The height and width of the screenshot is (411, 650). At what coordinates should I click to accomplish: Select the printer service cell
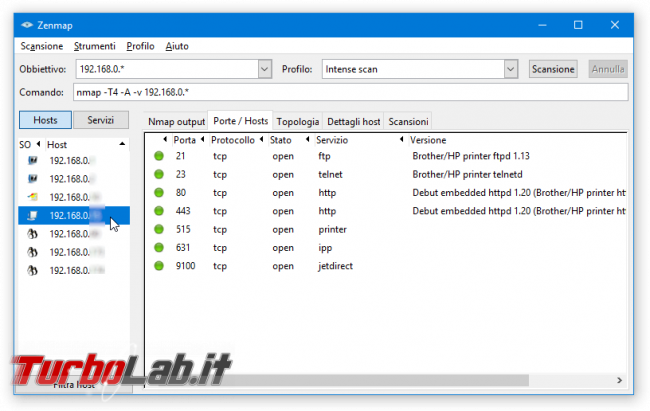click(332, 229)
